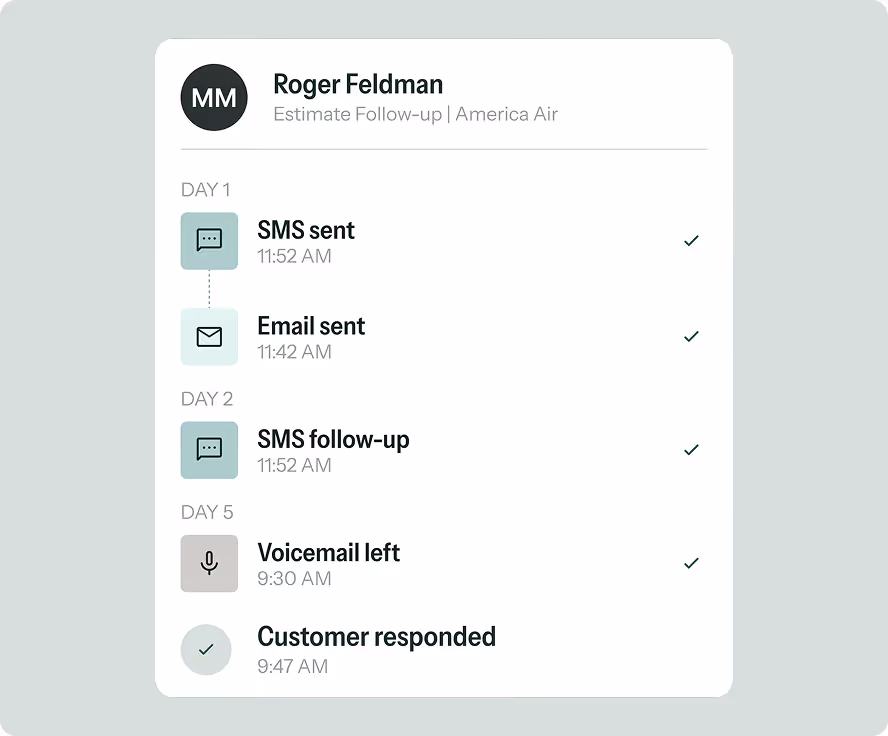Select the speech bubble icon under Day 2

tap(209, 450)
